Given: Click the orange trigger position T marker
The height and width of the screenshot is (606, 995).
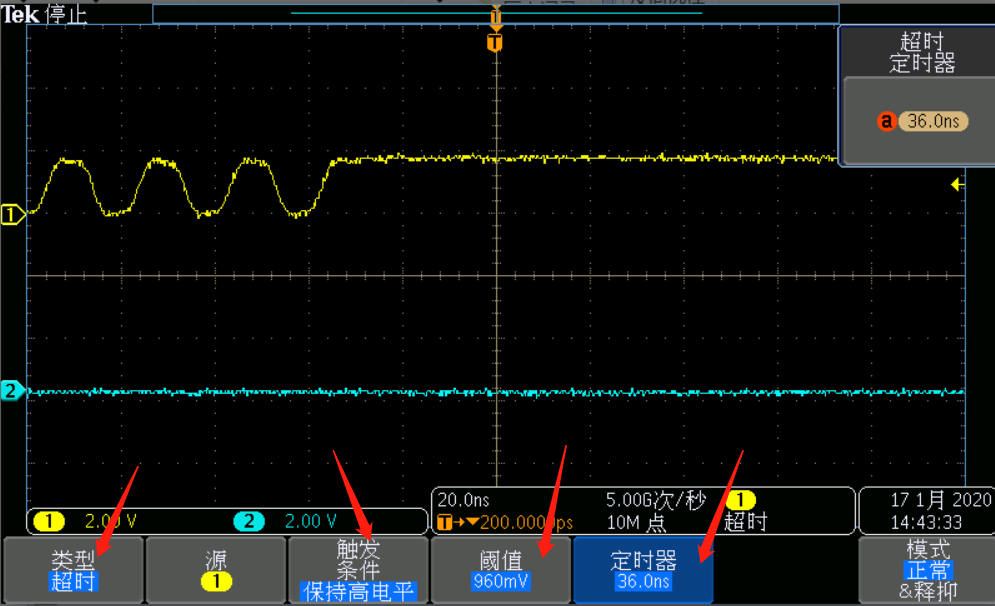Looking at the screenshot, I should click(x=495, y=43).
